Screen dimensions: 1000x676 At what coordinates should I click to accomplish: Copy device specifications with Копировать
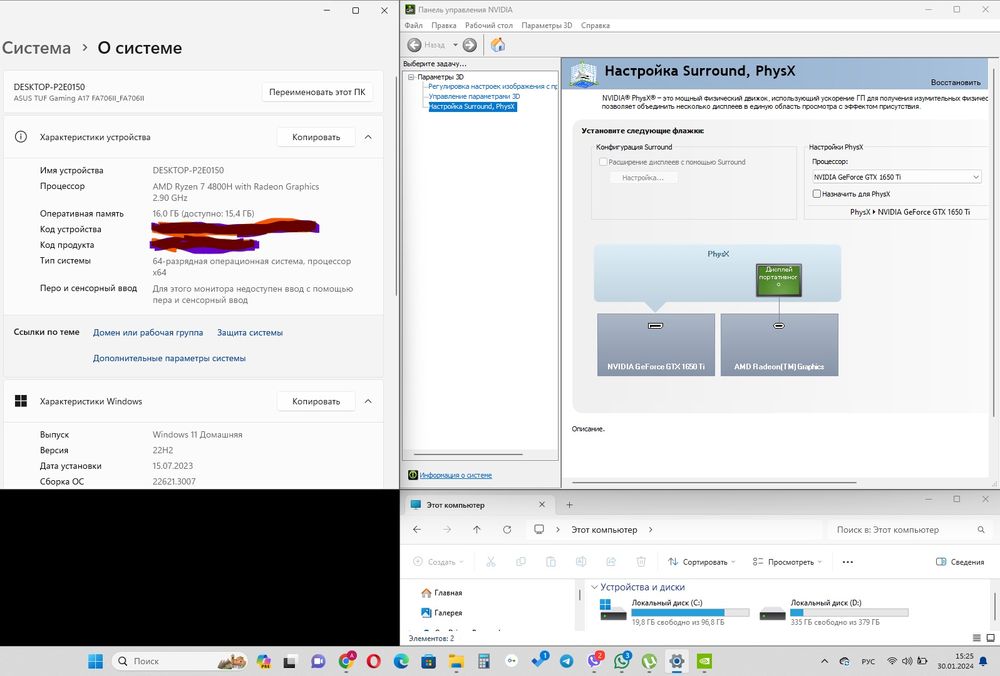(x=316, y=137)
